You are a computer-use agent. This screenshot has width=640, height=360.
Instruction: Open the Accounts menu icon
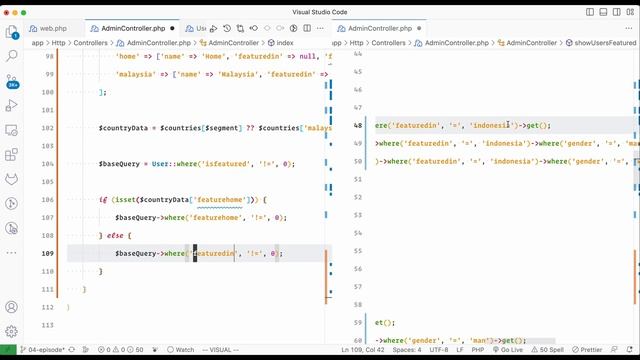pyautogui.click(x=11, y=307)
